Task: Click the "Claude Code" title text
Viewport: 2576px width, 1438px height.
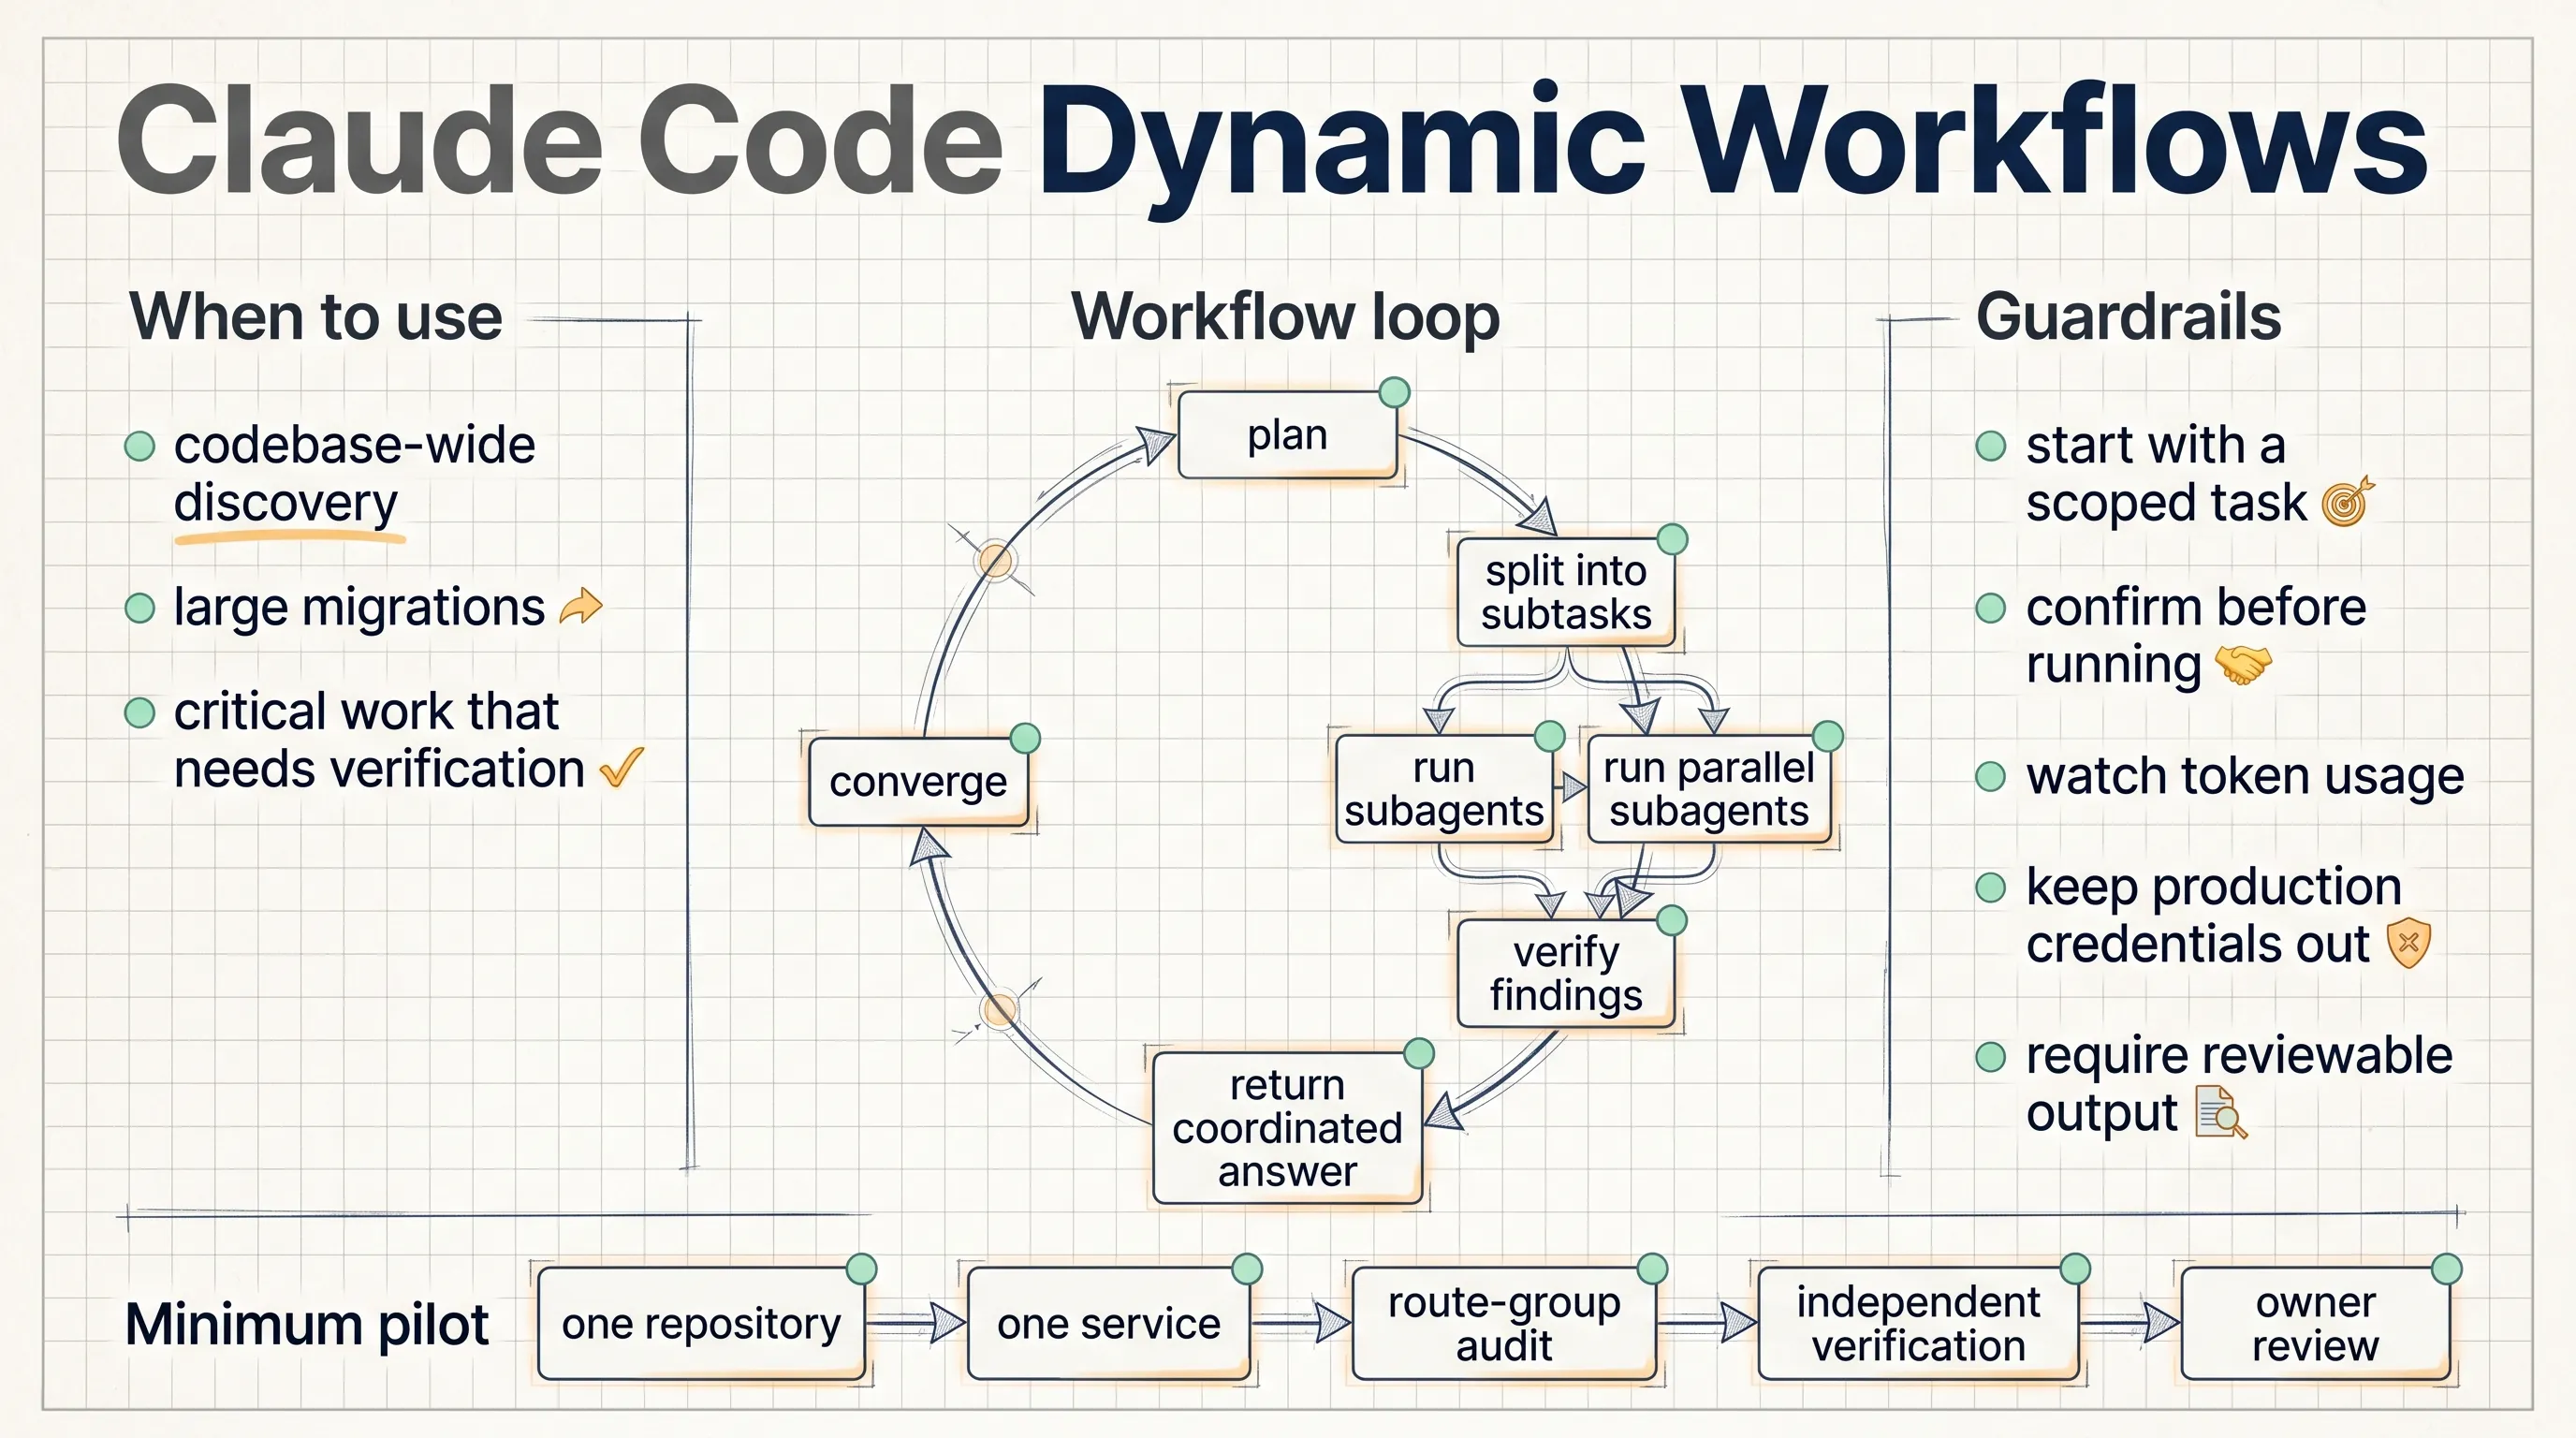Action: tap(560, 140)
